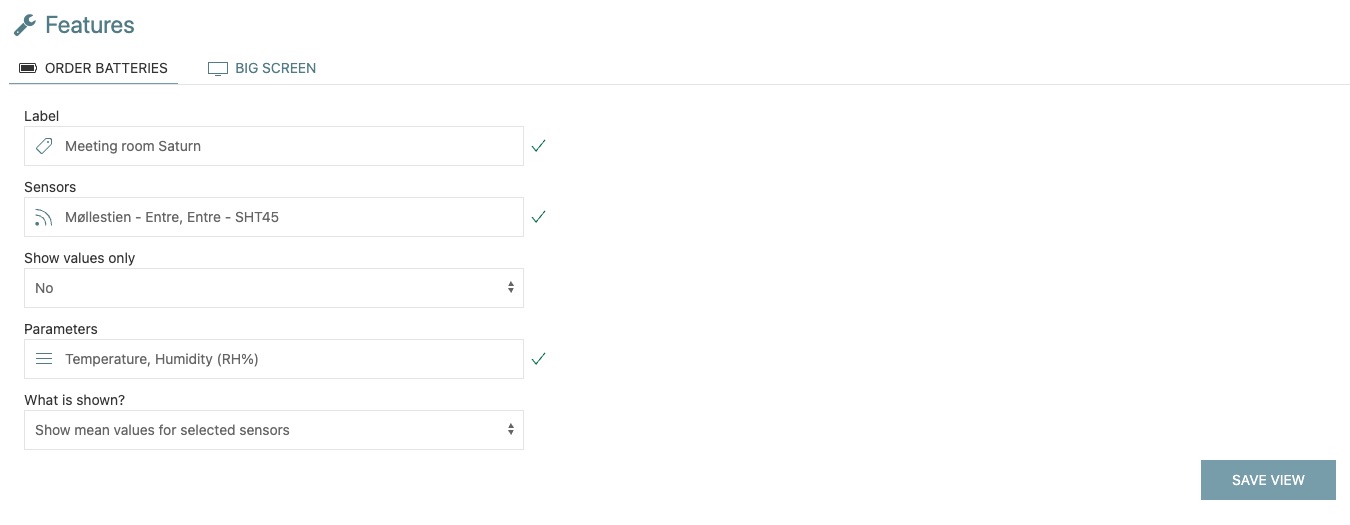Click the battery icon on Order Batteries tab
Image resolution: width=1350 pixels, height=525 pixels.
click(28, 69)
